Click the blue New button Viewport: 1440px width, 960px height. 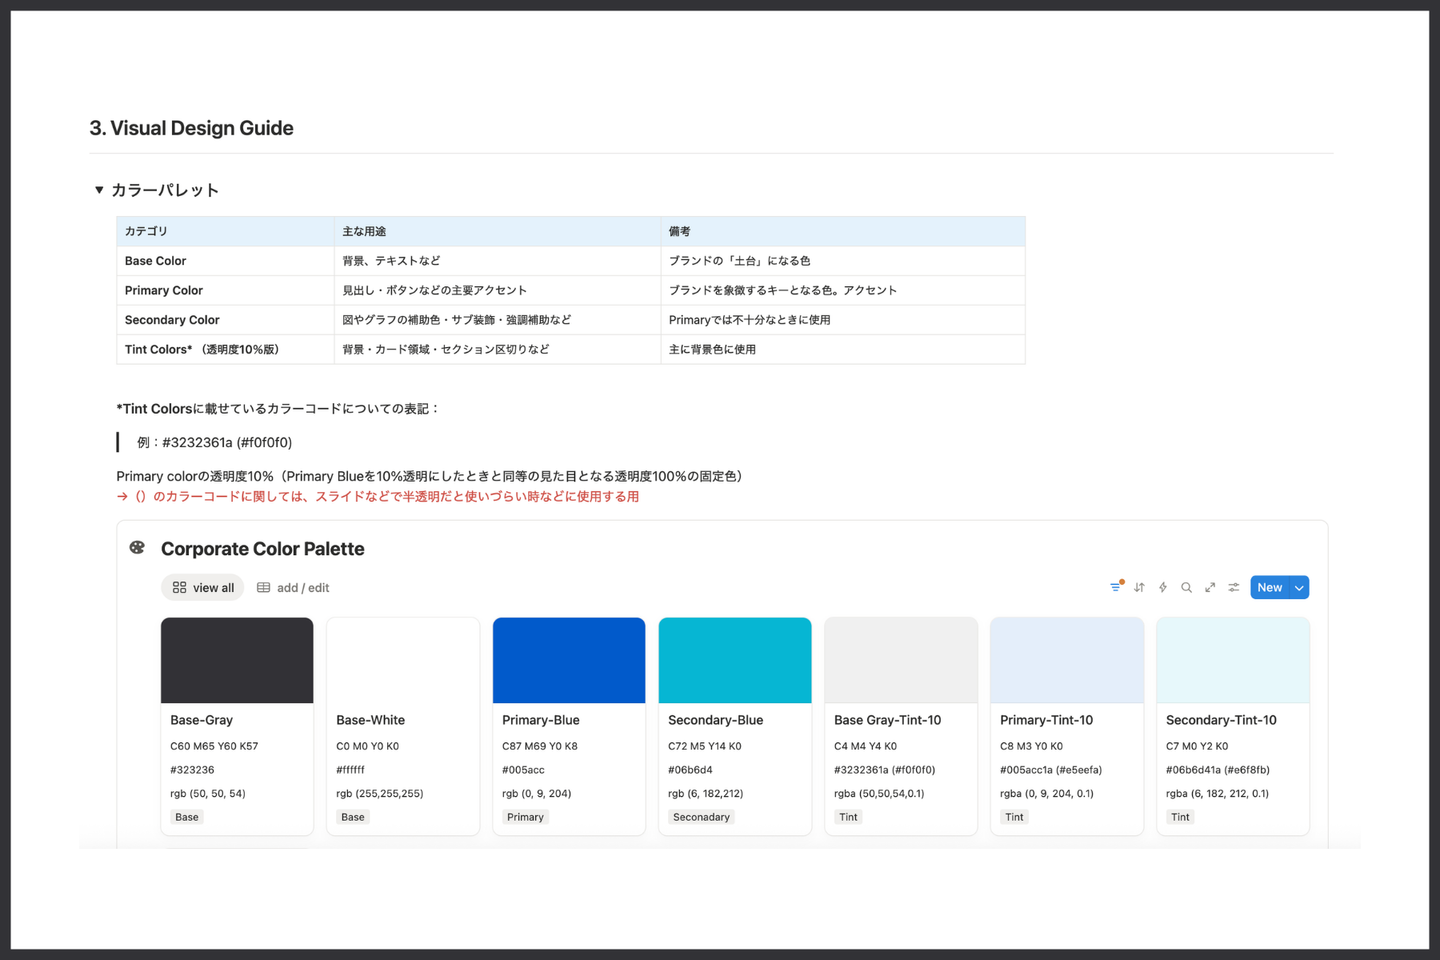tap(1269, 587)
